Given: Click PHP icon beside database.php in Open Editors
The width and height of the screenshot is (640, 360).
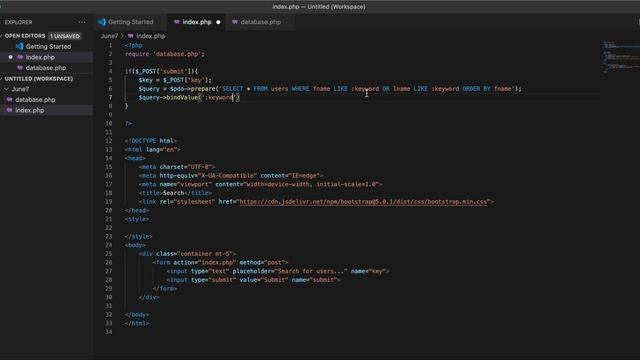Looking at the screenshot, I should coord(20,68).
